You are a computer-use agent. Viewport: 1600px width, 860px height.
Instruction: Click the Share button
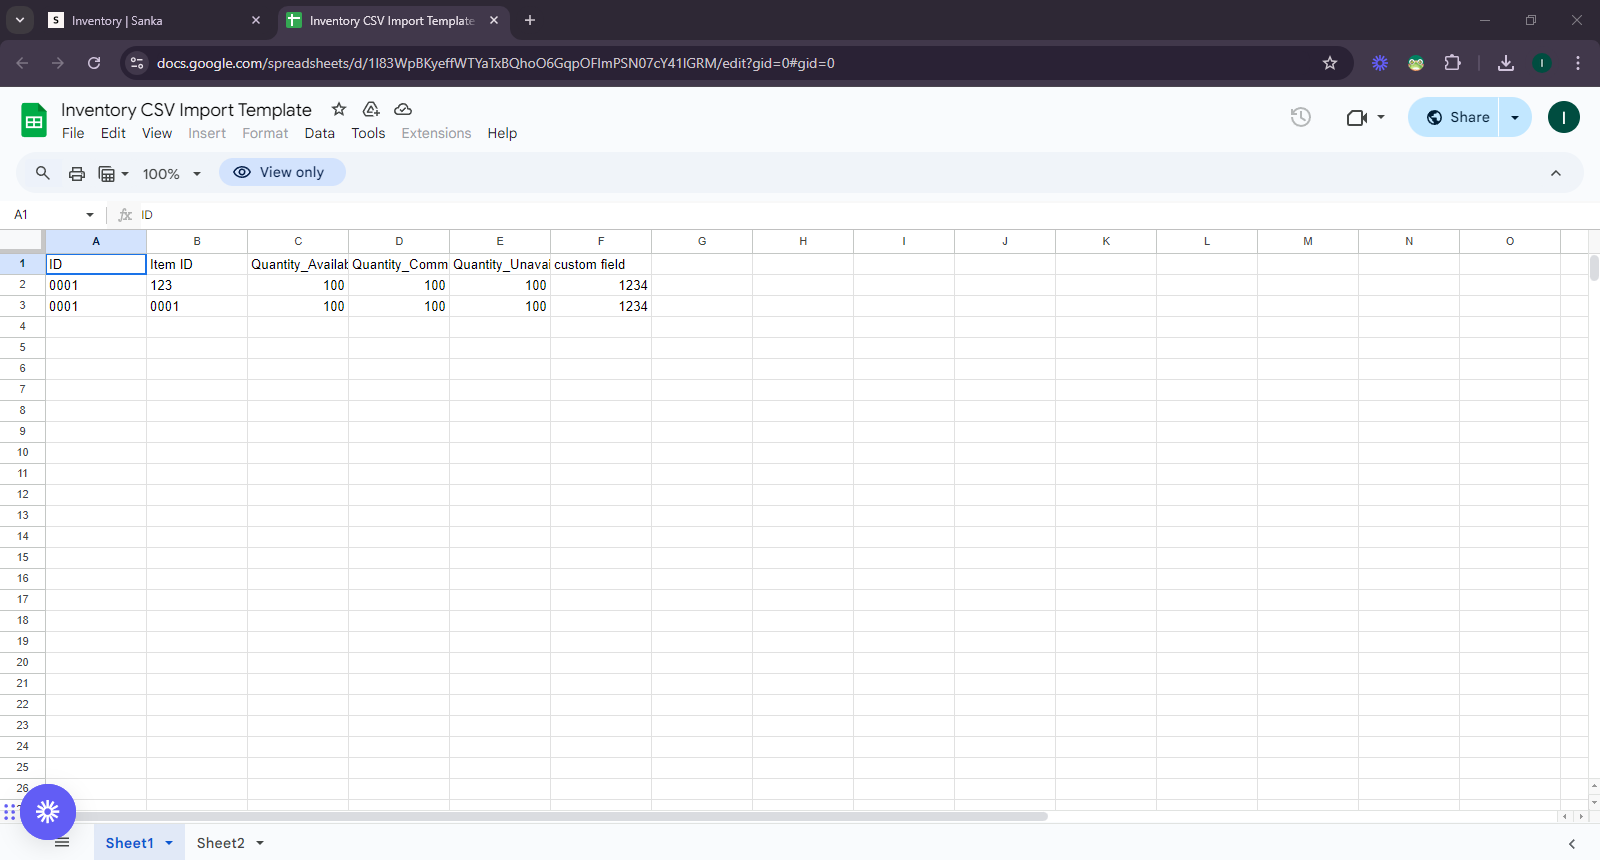tap(1456, 117)
